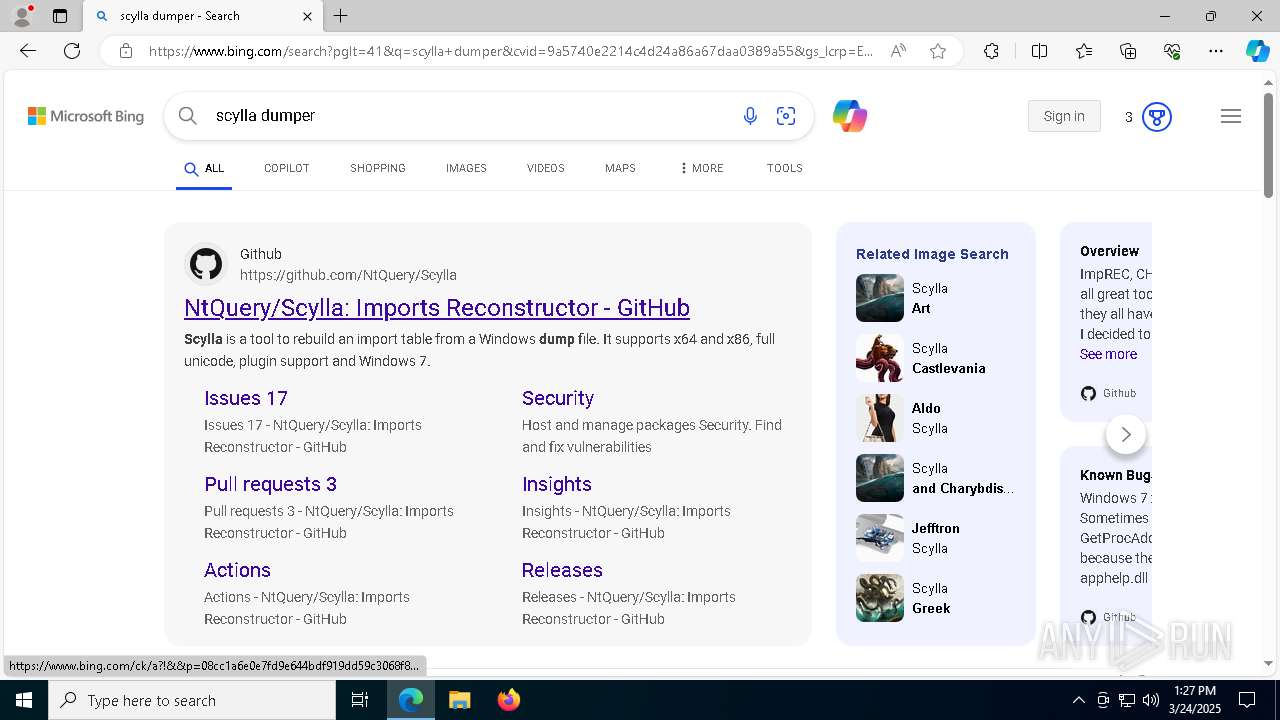
Task: Open the TOOLS option
Action: pyautogui.click(x=785, y=168)
